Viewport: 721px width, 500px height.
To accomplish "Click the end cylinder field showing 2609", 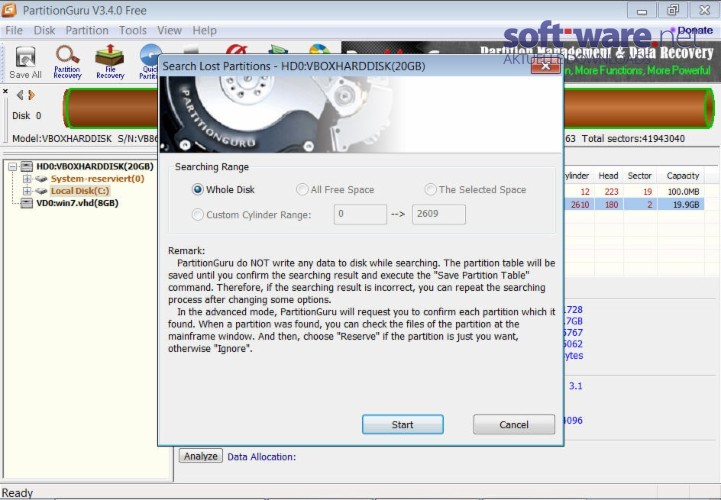I will (439, 214).
